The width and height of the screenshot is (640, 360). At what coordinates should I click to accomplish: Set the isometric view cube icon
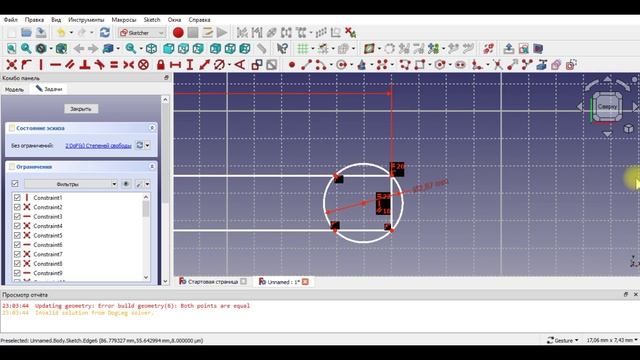[151, 49]
